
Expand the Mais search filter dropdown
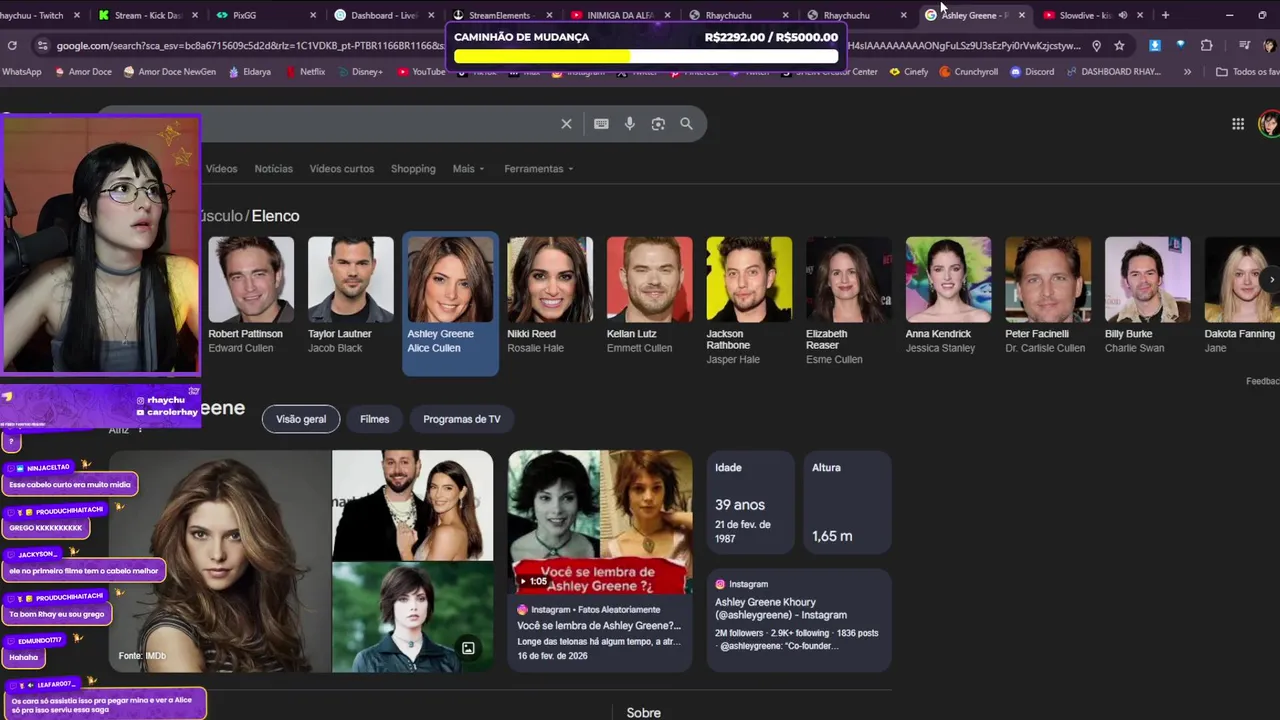(x=468, y=169)
